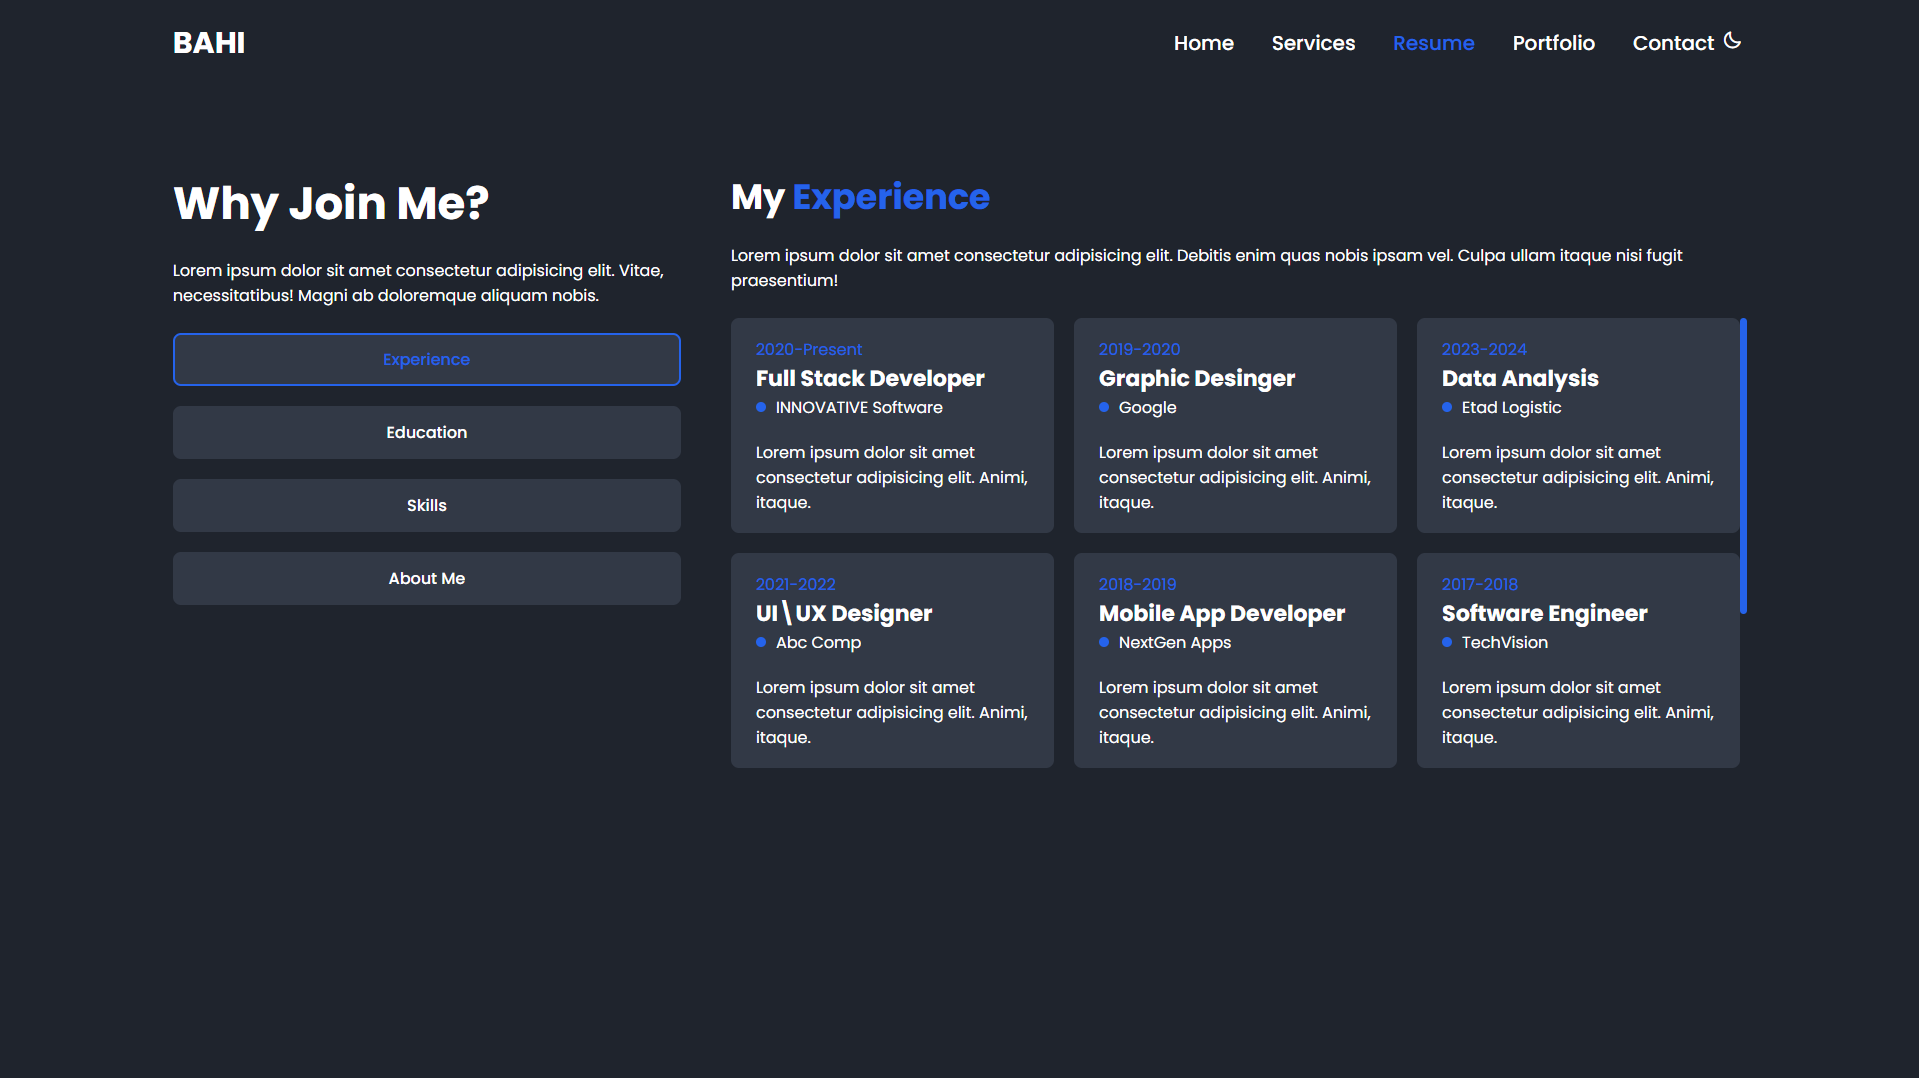Image resolution: width=1919 pixels, height=1078 pixels.
Task: Click blue bullet next to Google
Action: tap(1104, 407)
